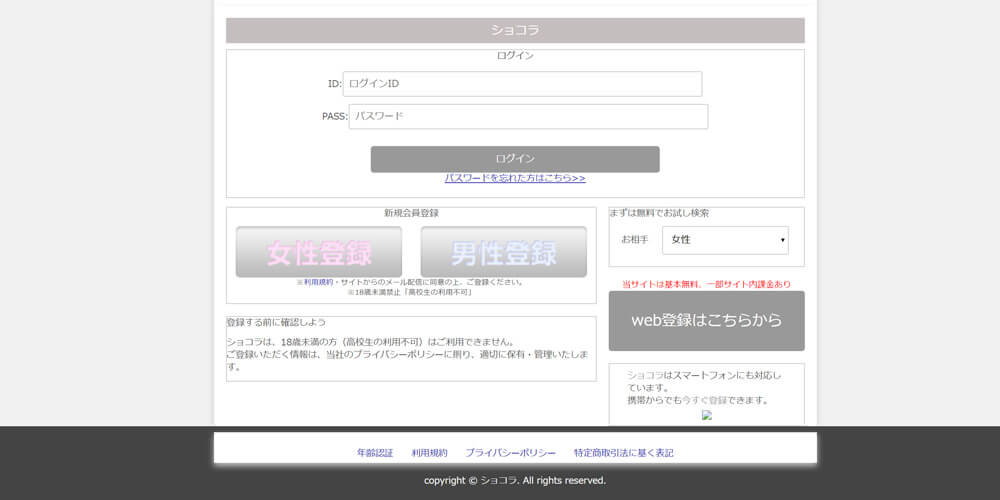Viewport: 1000px width, 500px height.
Task: Focus the パスワード input field
Action: [528, 117]
